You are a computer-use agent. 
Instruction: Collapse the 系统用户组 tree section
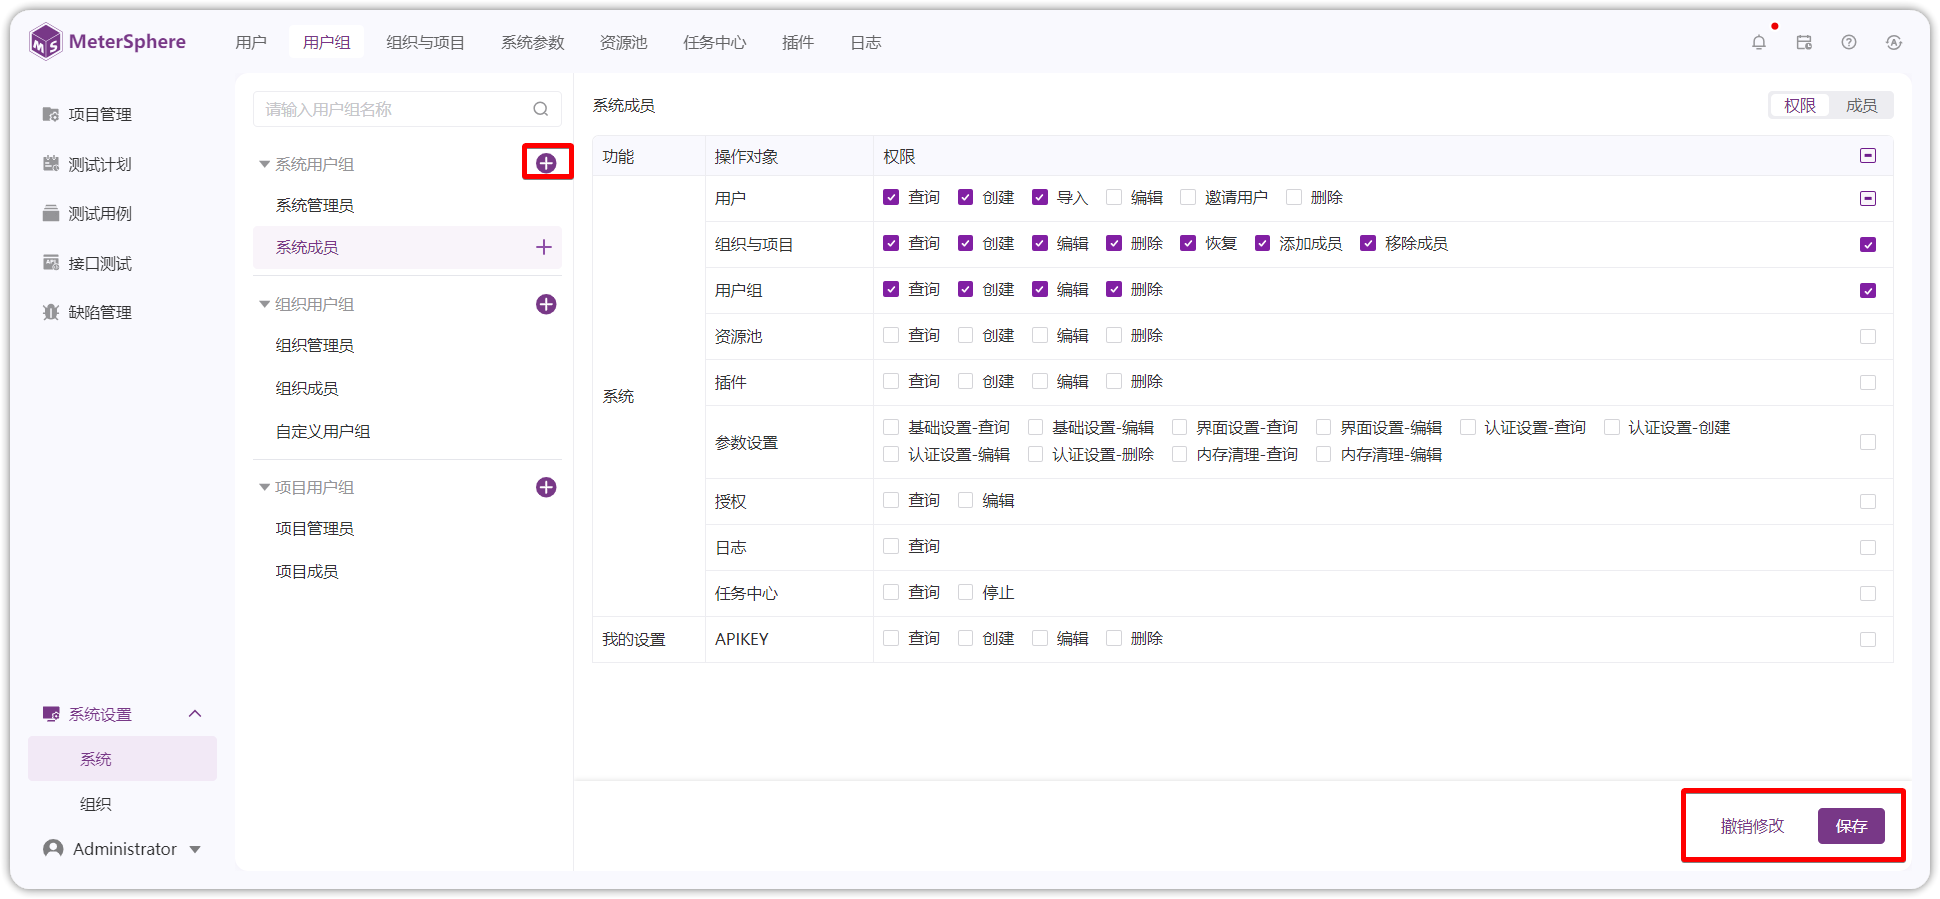pos(264,164)
